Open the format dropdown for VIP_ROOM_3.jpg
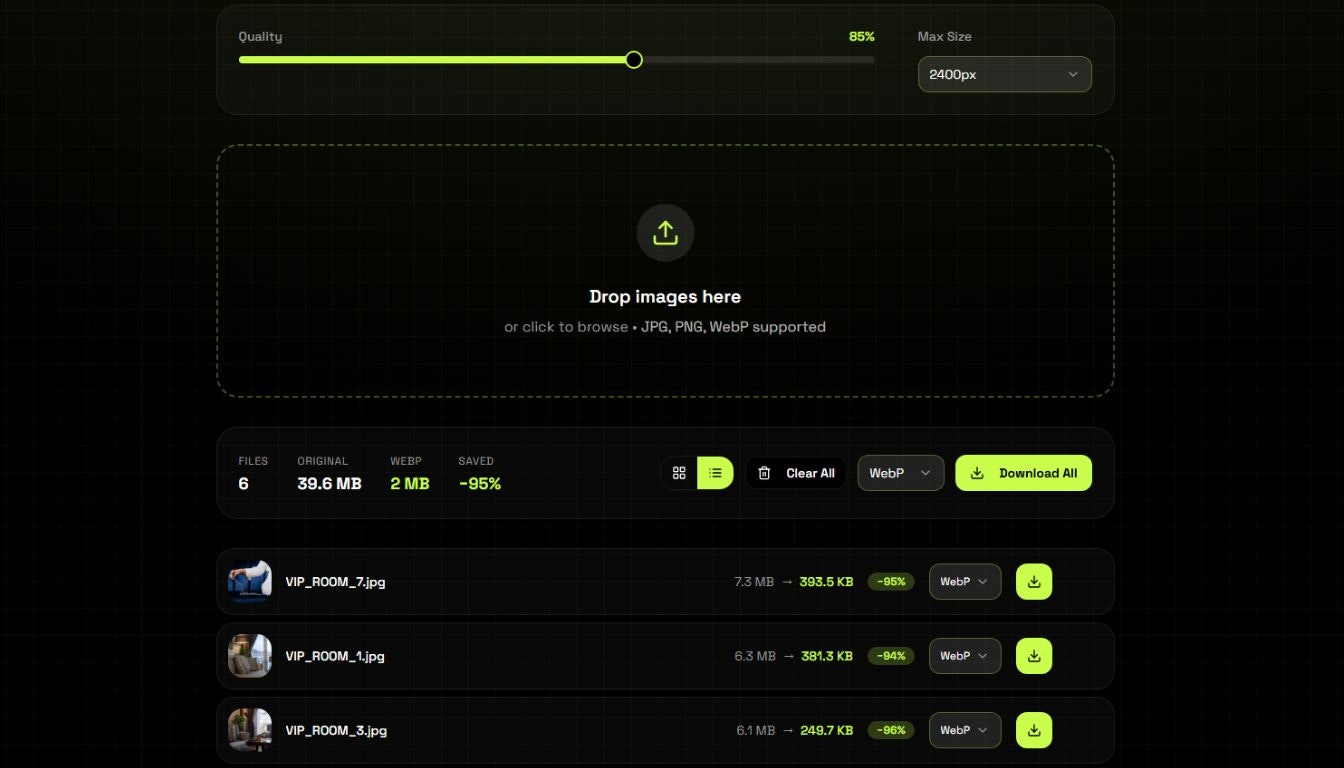 click(x=964, y=730)
